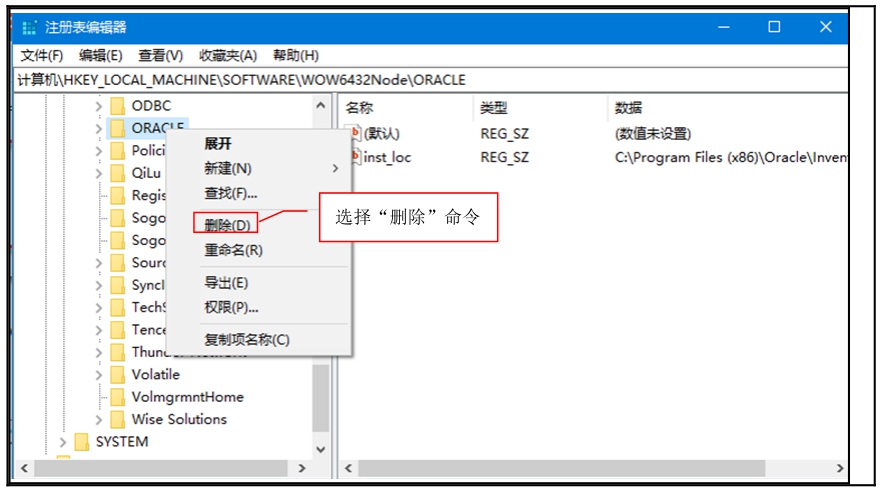This screenshot has width=887, height=500.
Task: Select the Volatile tree item
Action: point(156,374)
